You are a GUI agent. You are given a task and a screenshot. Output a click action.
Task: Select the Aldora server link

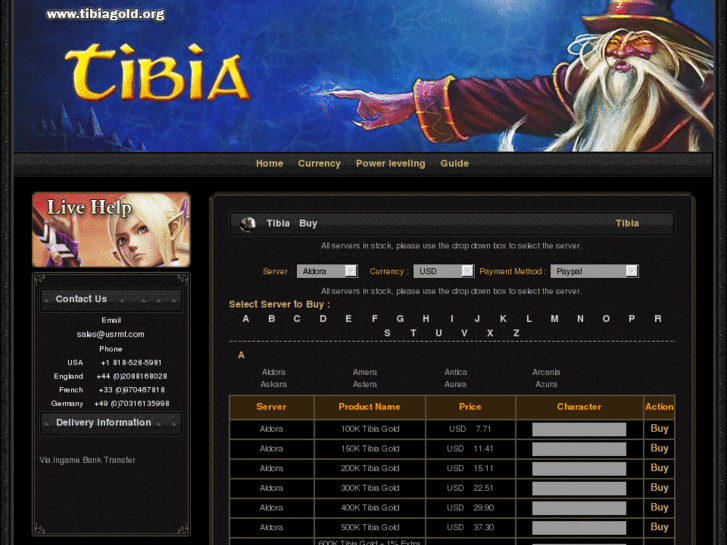click(274, 372)
